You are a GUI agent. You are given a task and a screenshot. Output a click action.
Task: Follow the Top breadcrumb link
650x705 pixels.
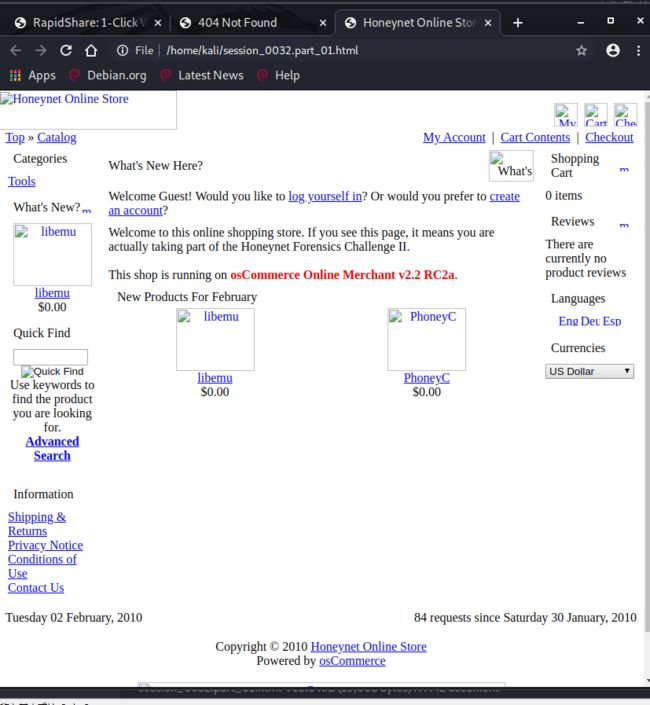(15, 137)
